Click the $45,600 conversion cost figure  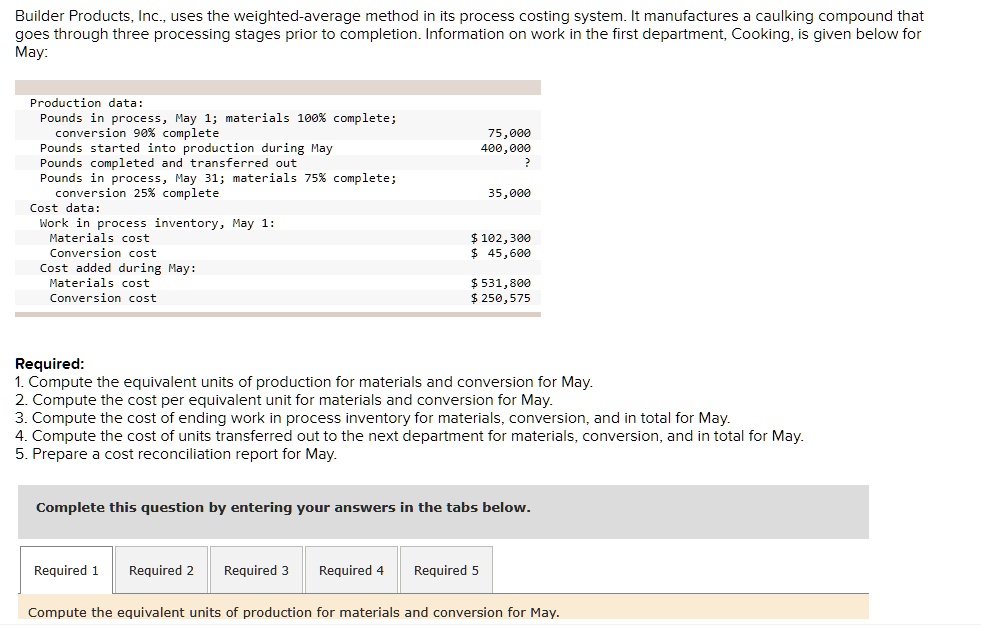[501, 253]
